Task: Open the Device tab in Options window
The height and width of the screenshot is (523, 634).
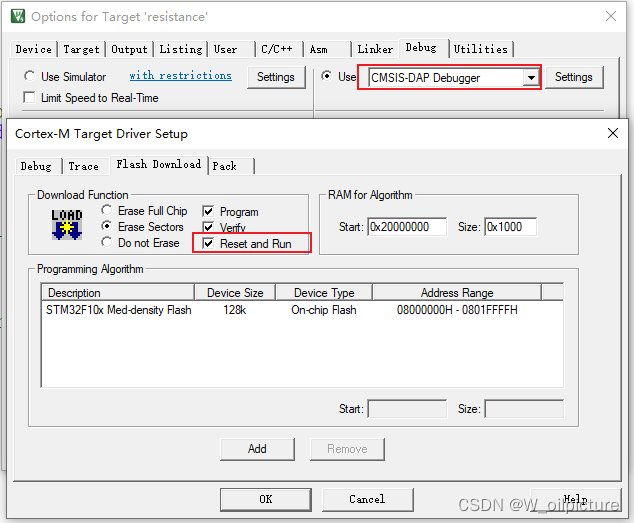Action: click(34, 49)
